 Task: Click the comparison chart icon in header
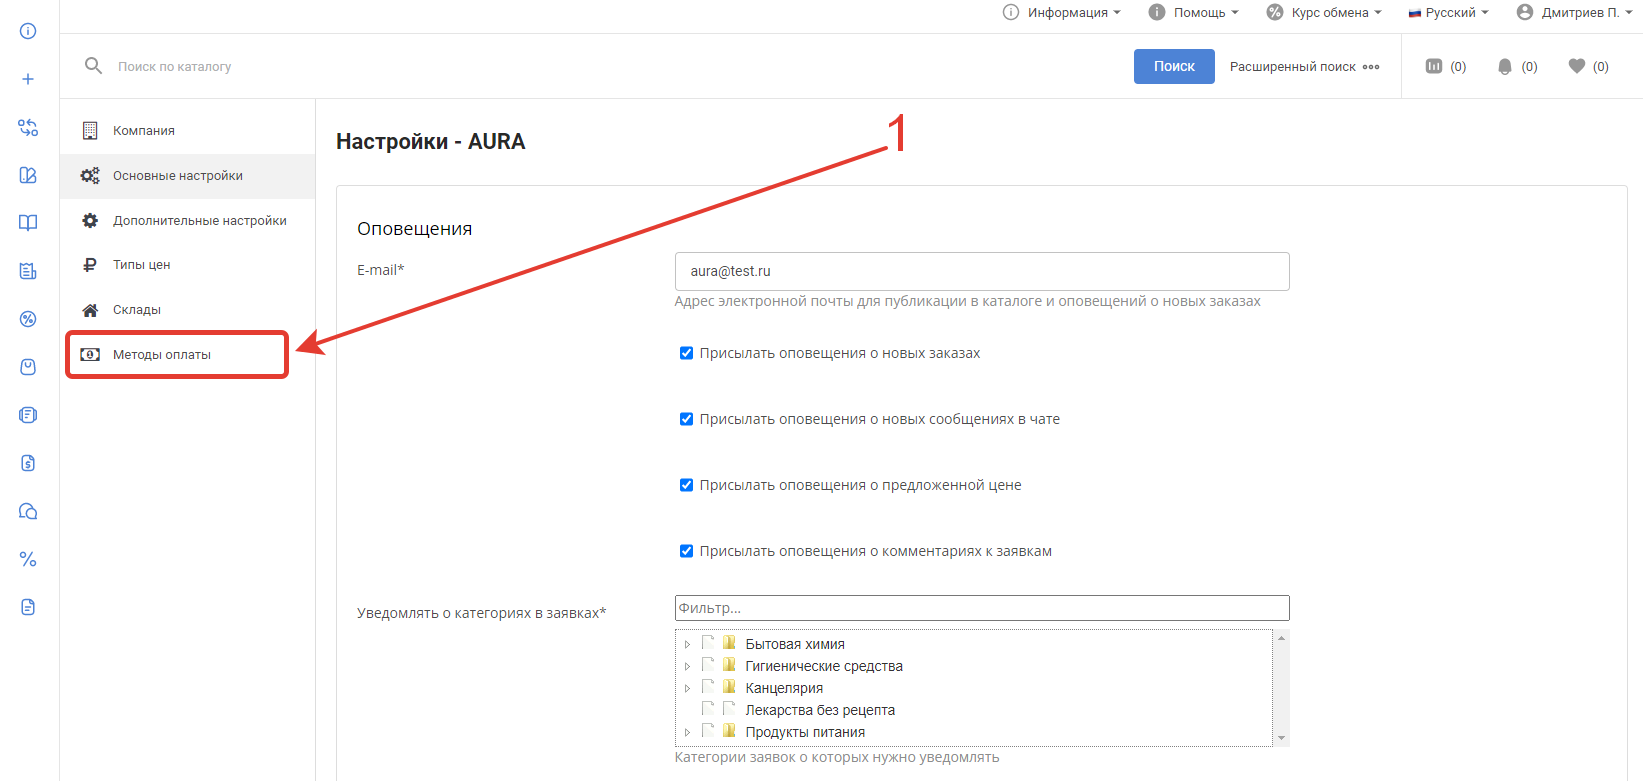(1433, 66)
